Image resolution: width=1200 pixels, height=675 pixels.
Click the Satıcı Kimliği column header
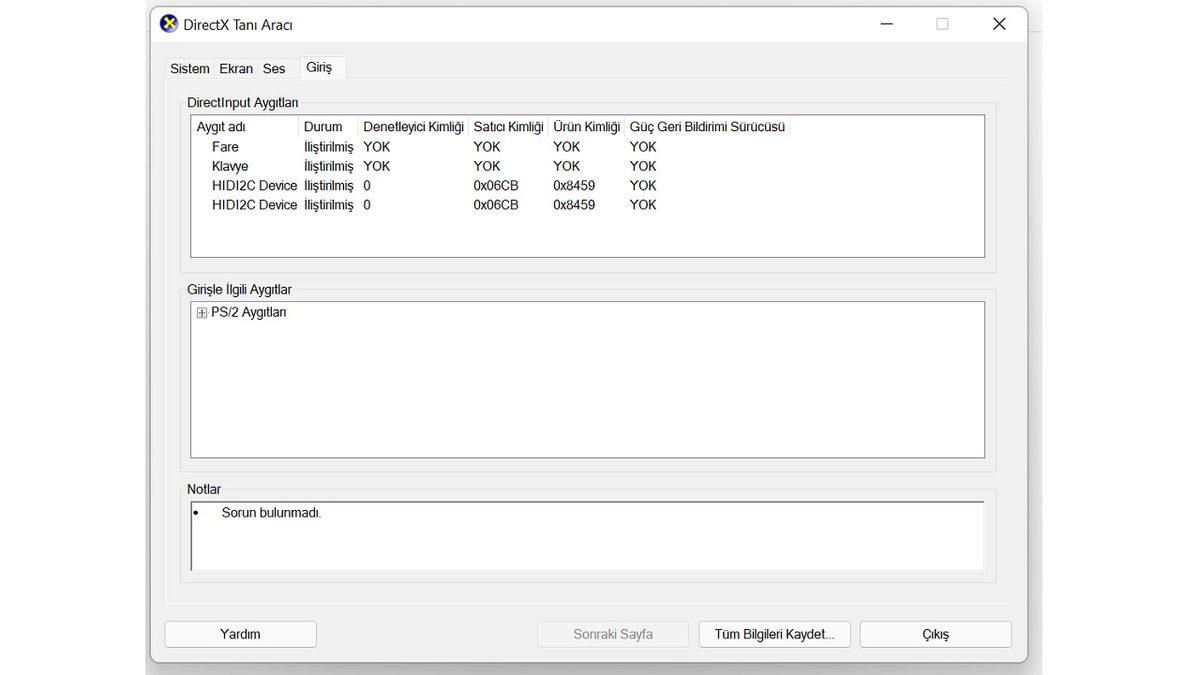pyautogui.click(x=508, y=127)
